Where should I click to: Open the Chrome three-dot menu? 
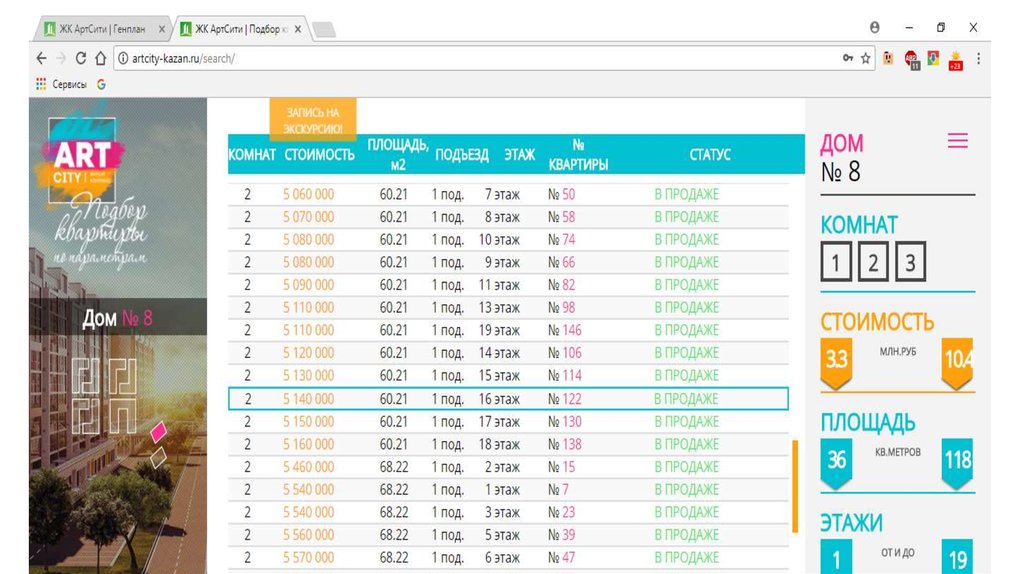click(x=977, y=59)
